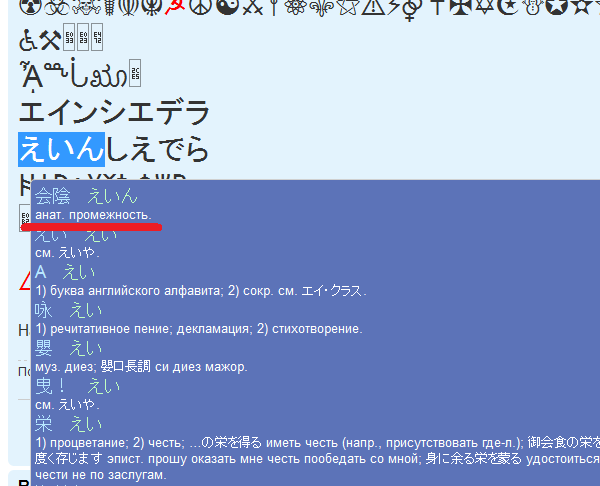This screenshot has width=600, height=486.
Task: Click the wheelchair accessibility symbol
Action: pos(29,41)
